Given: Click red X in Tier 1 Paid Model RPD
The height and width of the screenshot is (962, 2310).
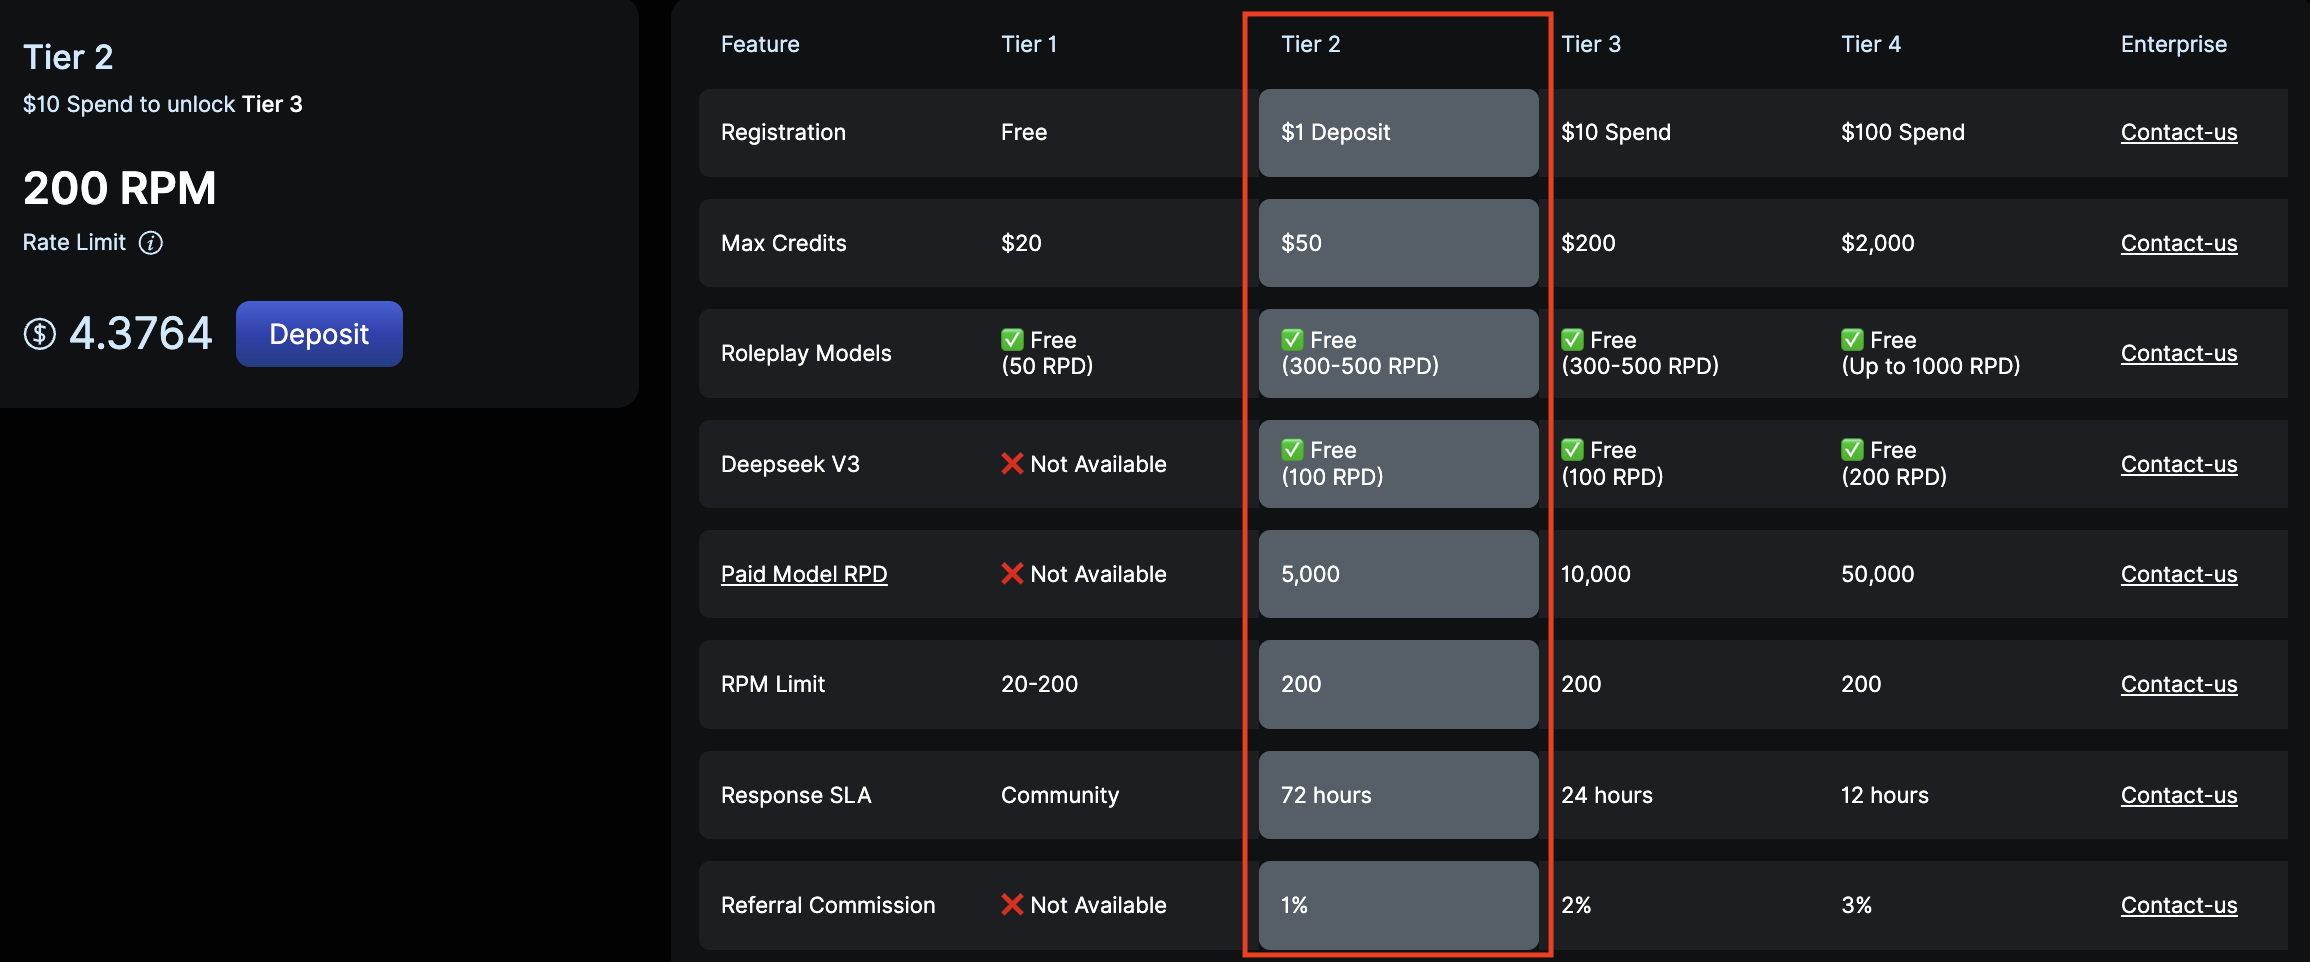Looking at the screenshot, I should pyautogui.click(x=1012, y=574).
